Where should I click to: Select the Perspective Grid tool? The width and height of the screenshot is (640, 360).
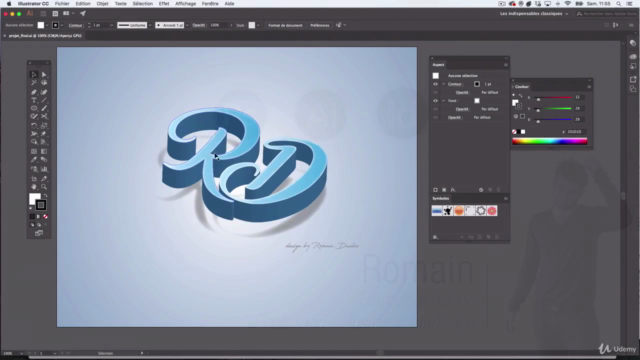(x=44, y=142)
